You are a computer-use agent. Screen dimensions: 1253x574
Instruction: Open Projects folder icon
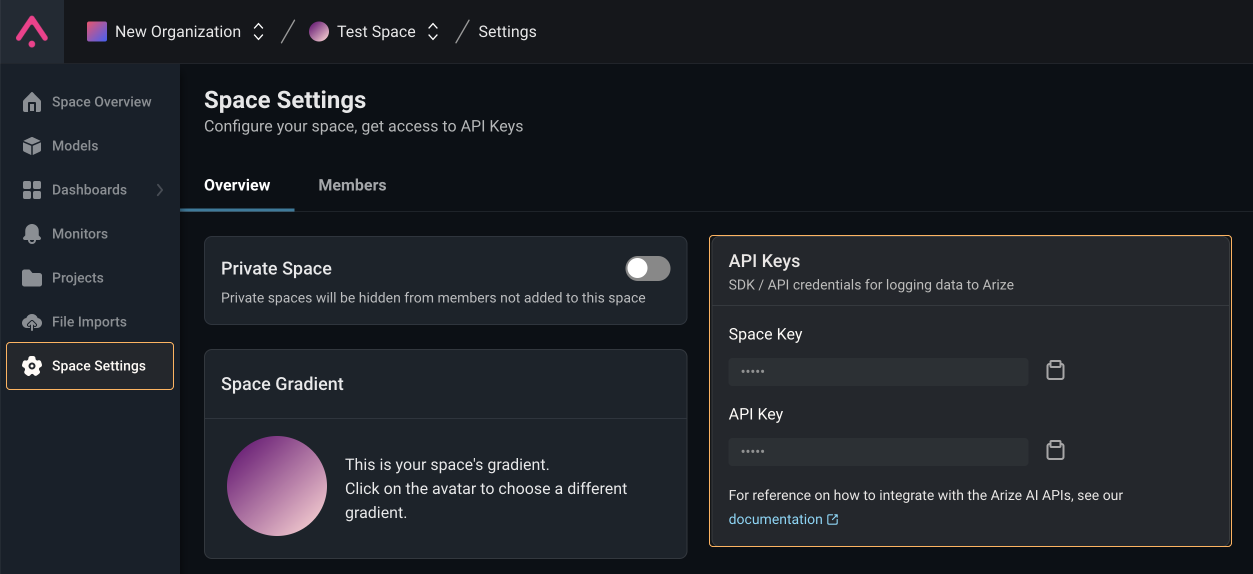[x=32, y=278]
